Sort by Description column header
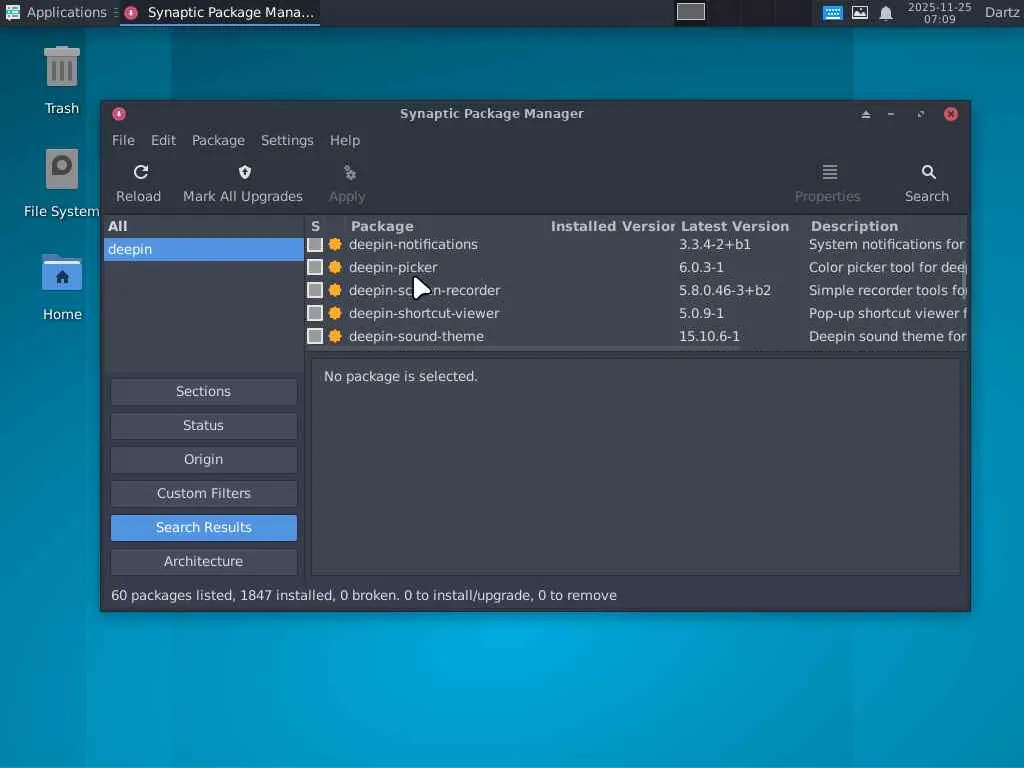1024x768 pixels. (x=887, y=227)
